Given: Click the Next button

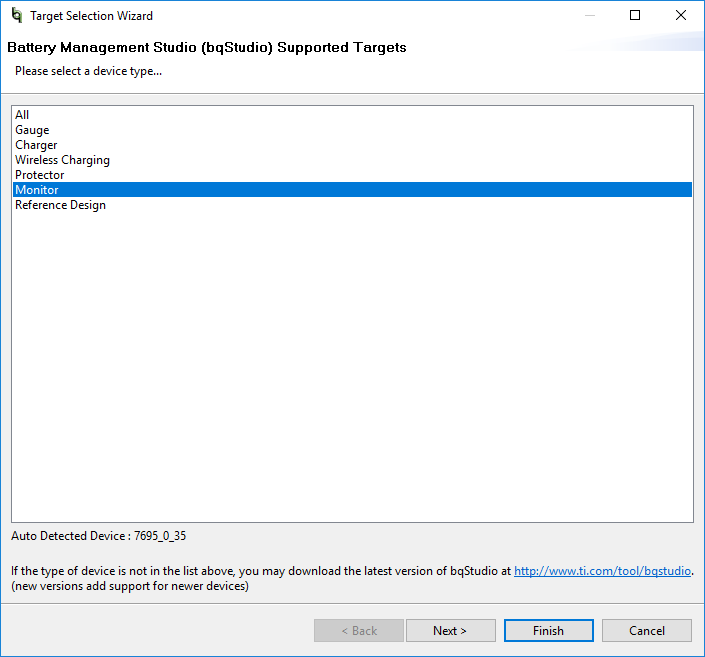Looking at the screenshot, I should (x=451, y=630).
